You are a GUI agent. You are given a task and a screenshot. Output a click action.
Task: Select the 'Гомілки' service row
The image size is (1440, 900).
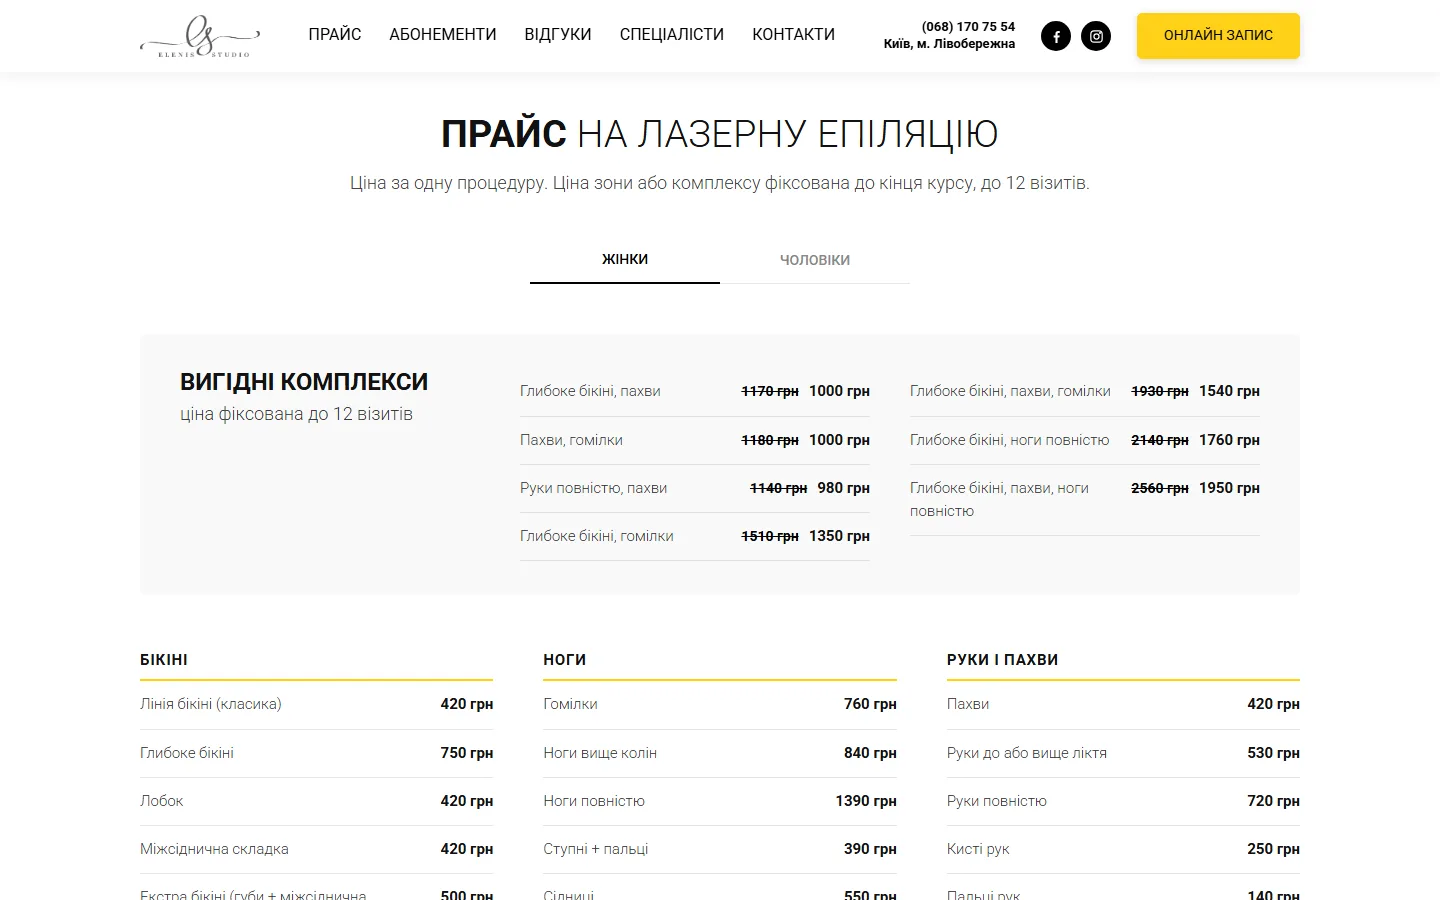(720, 704)
